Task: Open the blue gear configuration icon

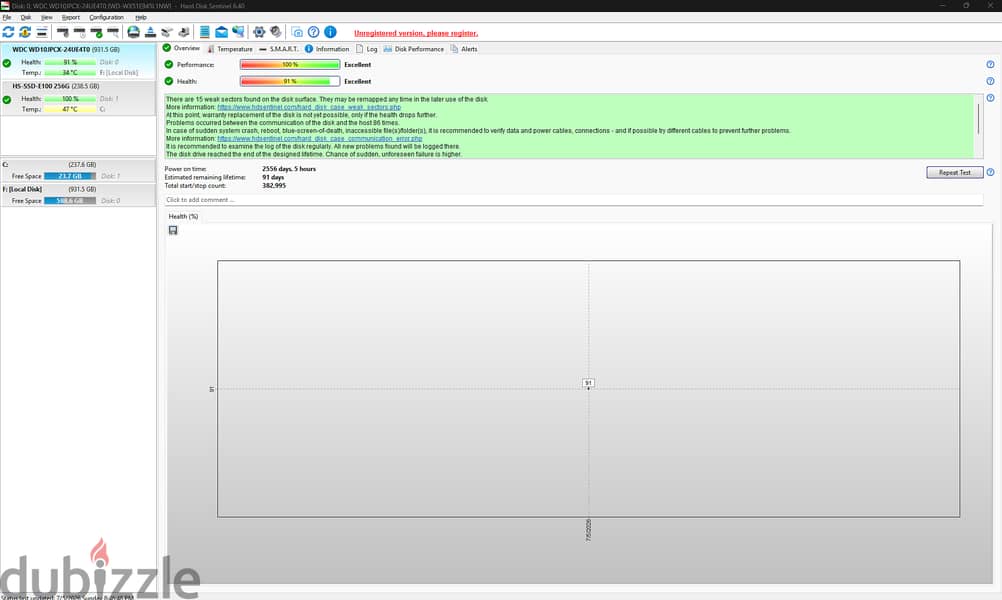Action: (259, 32)
